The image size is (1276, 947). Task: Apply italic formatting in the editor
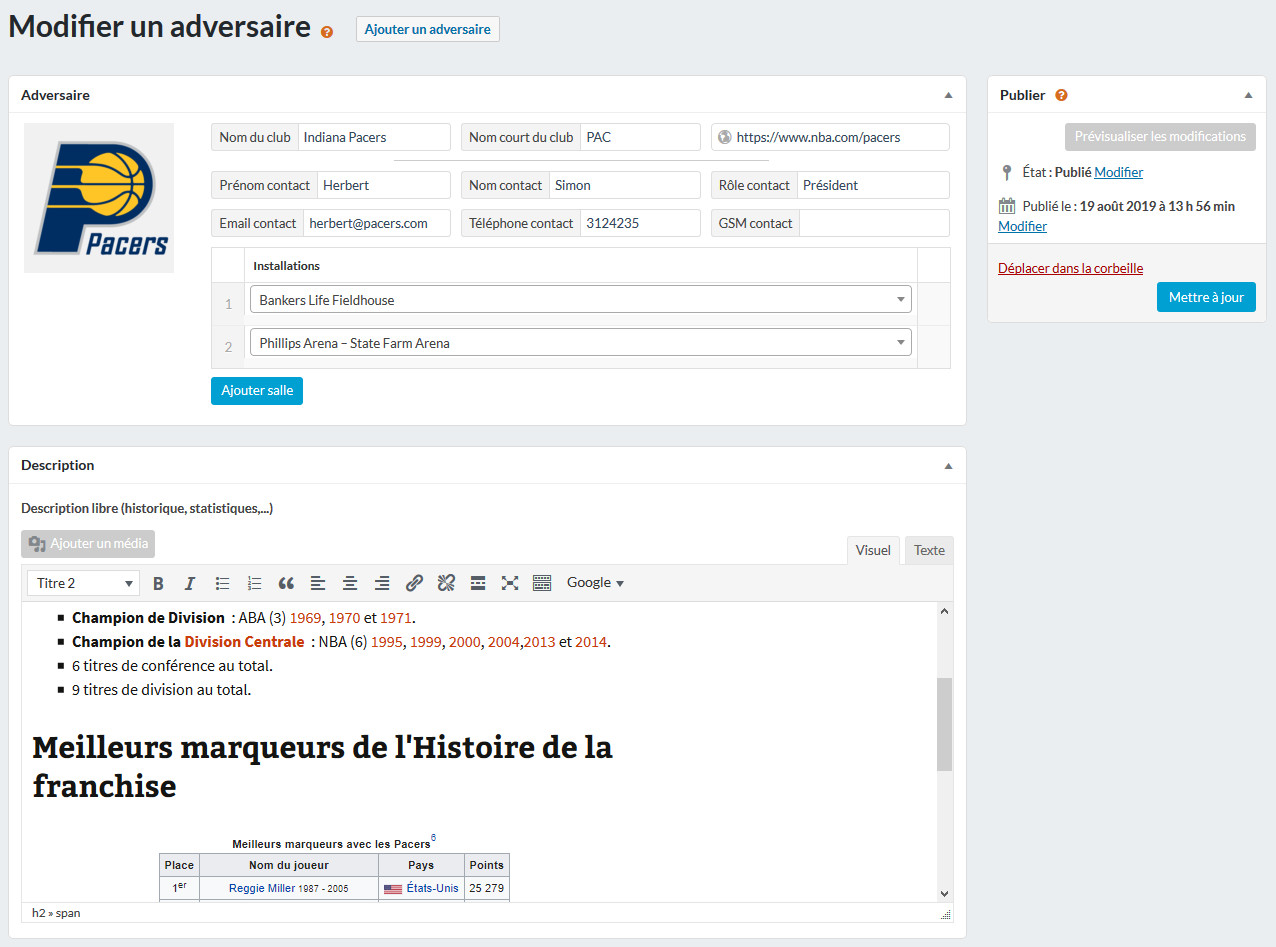pyautogui.click(x=190, y=583)
